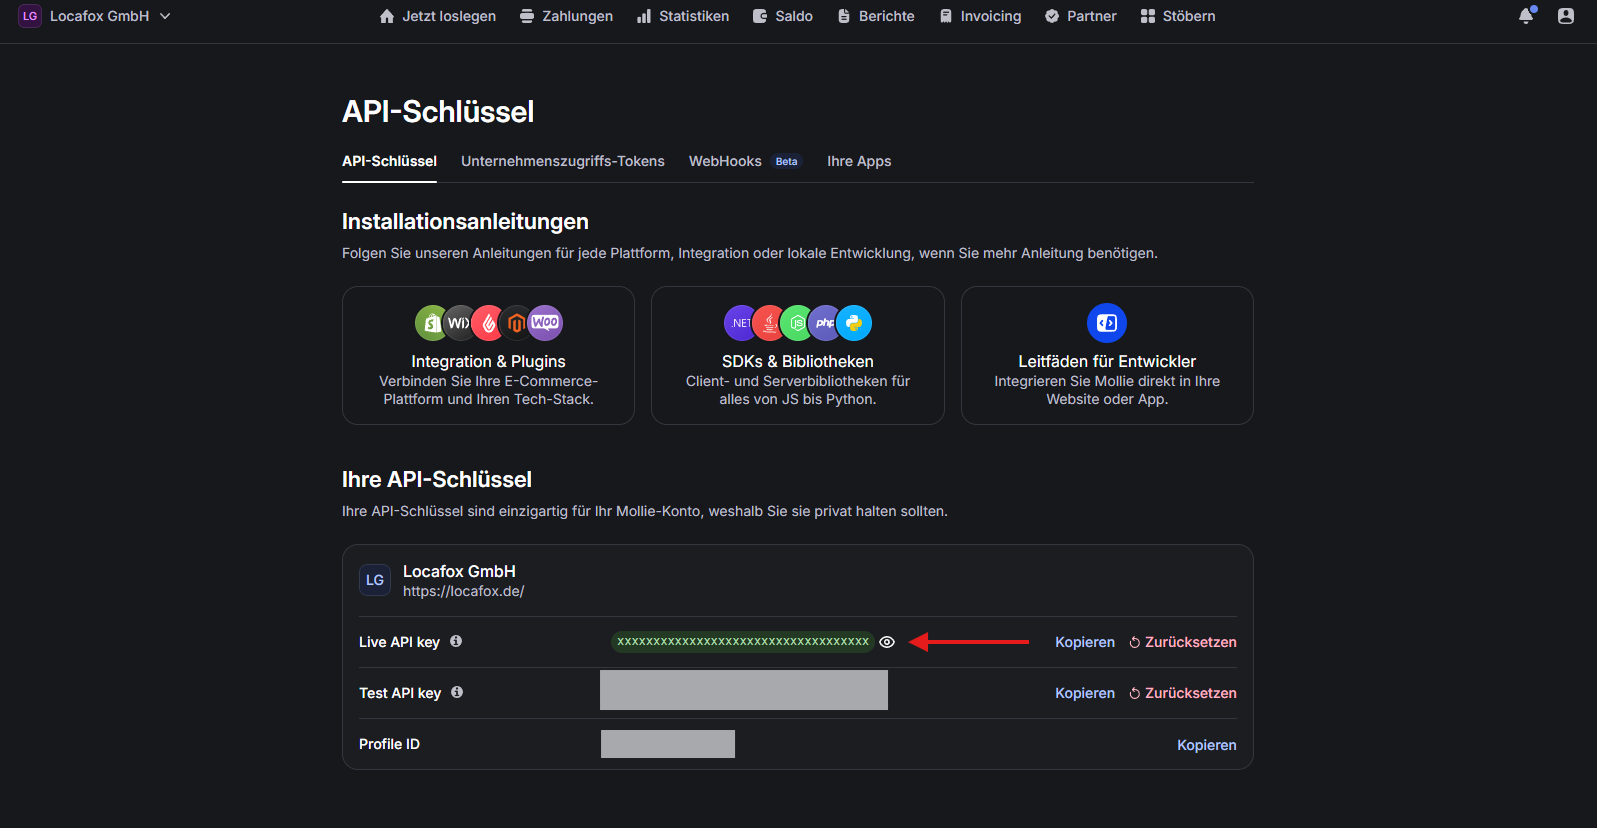Click the blue developer guides code icon
The height and width of the screenshot is (828, 1597).
coord(1107,323)
